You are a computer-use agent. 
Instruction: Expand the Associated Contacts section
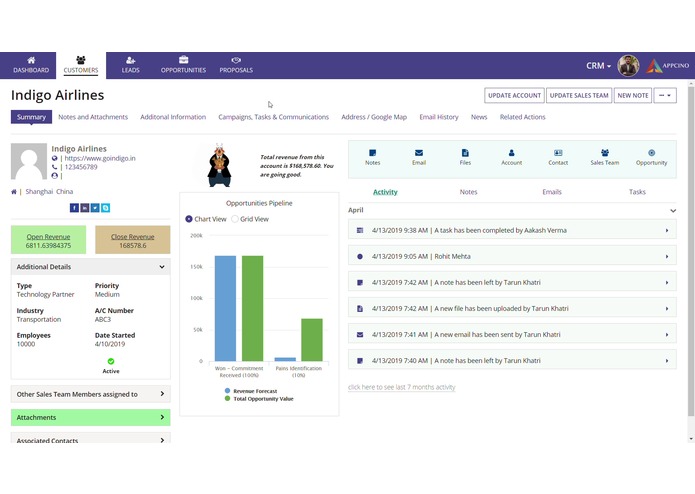coord(90,439)
